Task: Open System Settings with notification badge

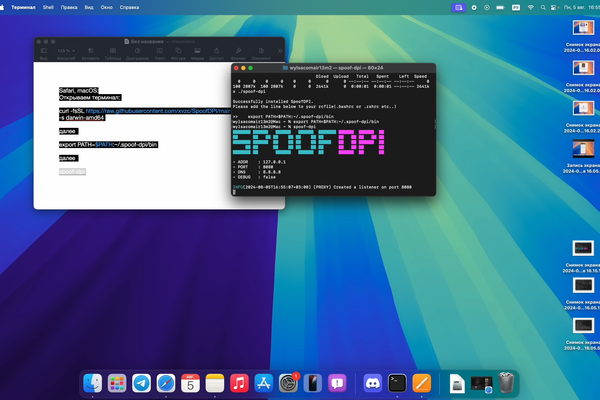Action: 289,383
